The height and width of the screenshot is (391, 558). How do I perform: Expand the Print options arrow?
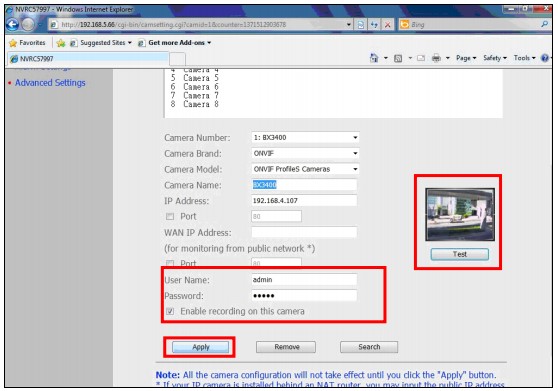(448, 58)
